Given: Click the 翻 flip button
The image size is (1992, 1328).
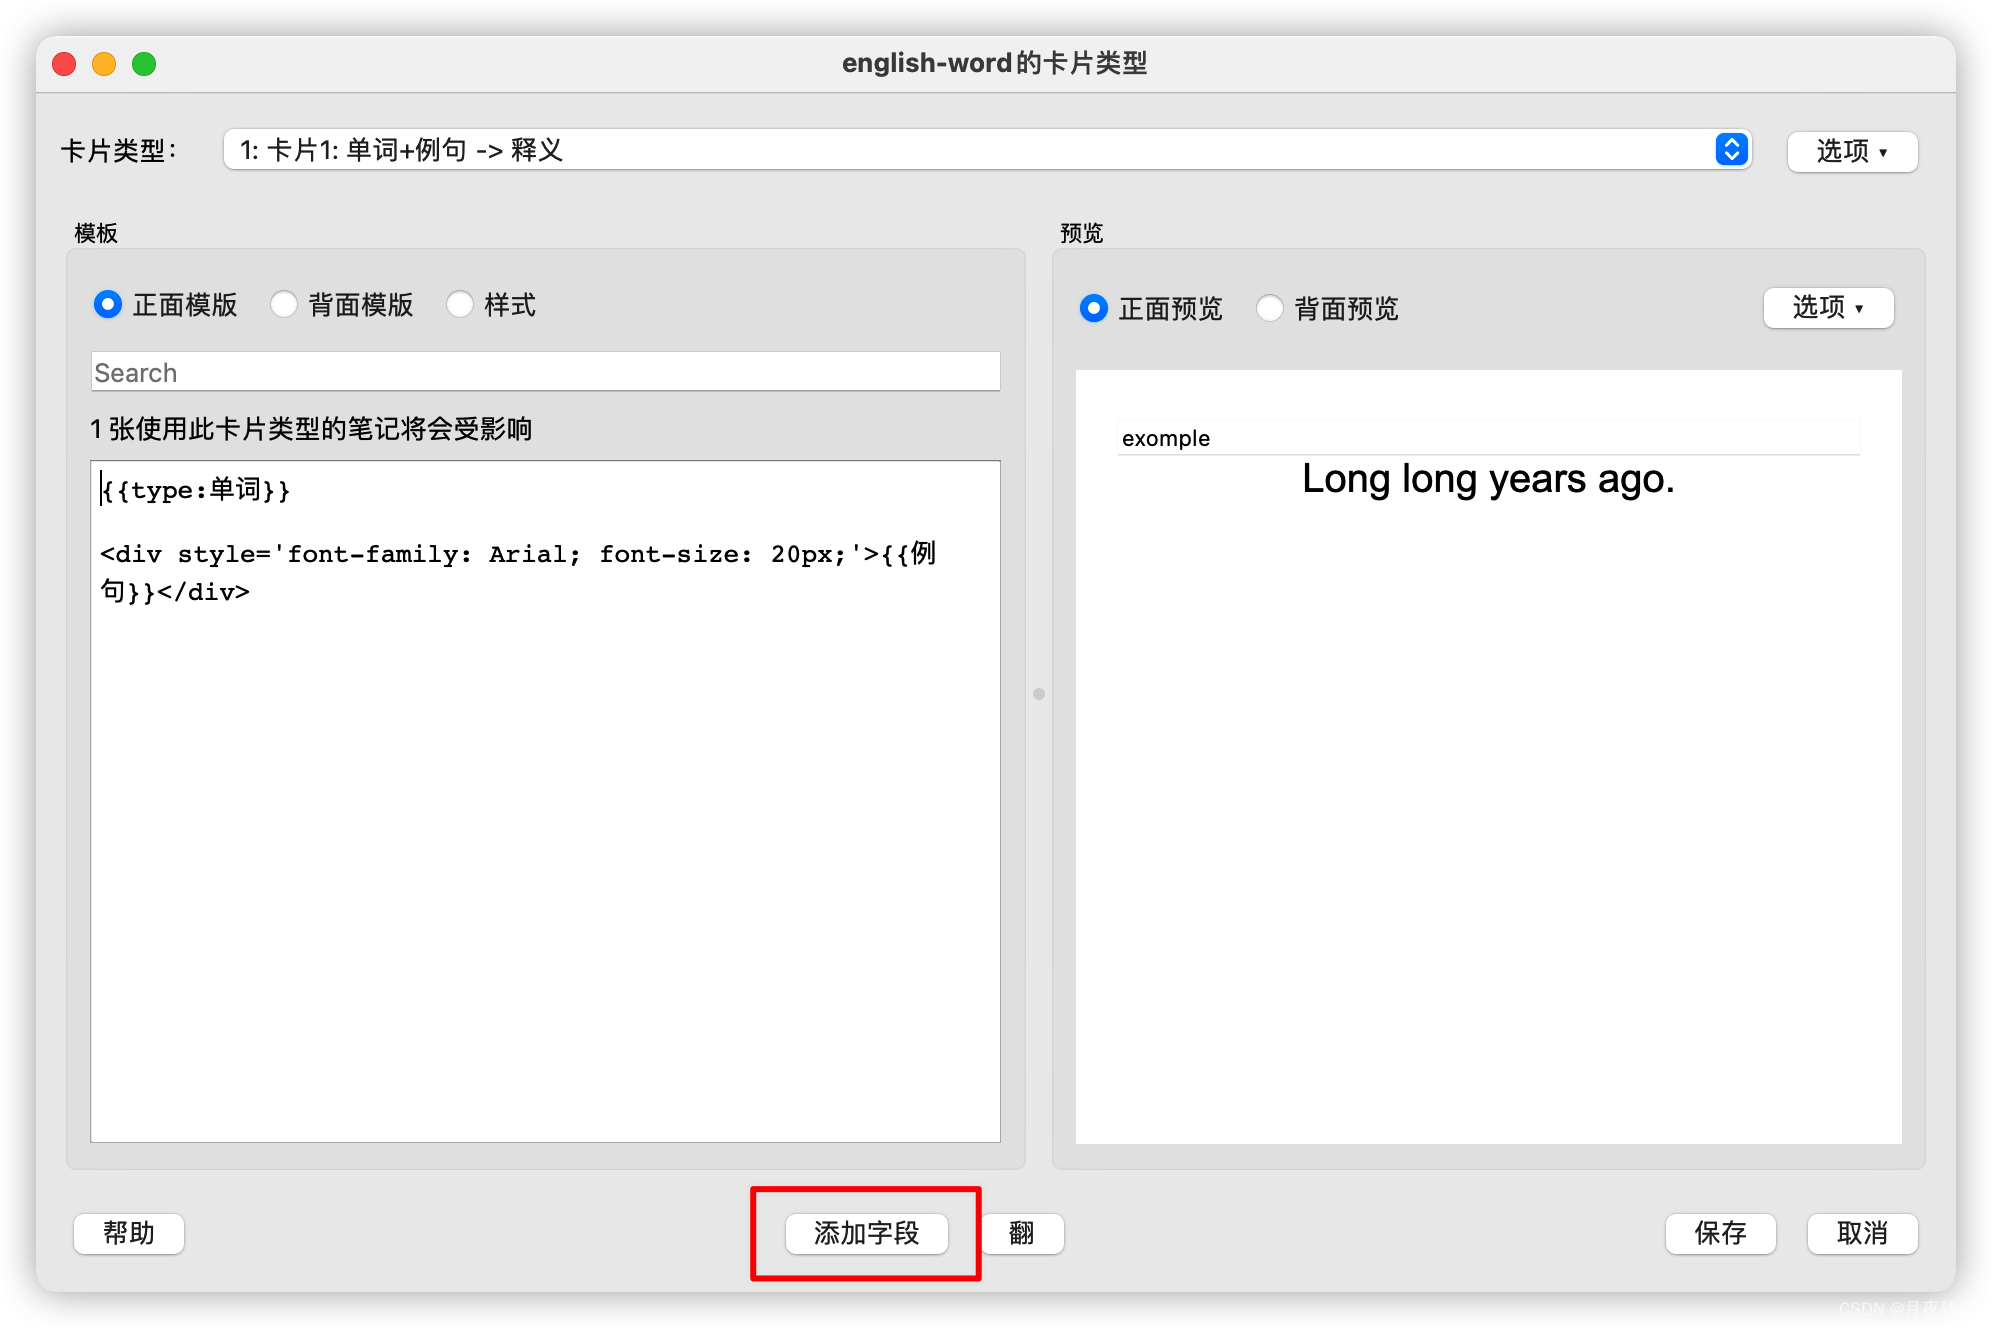Looking at the screenshot, I should click(1022, 1233).
